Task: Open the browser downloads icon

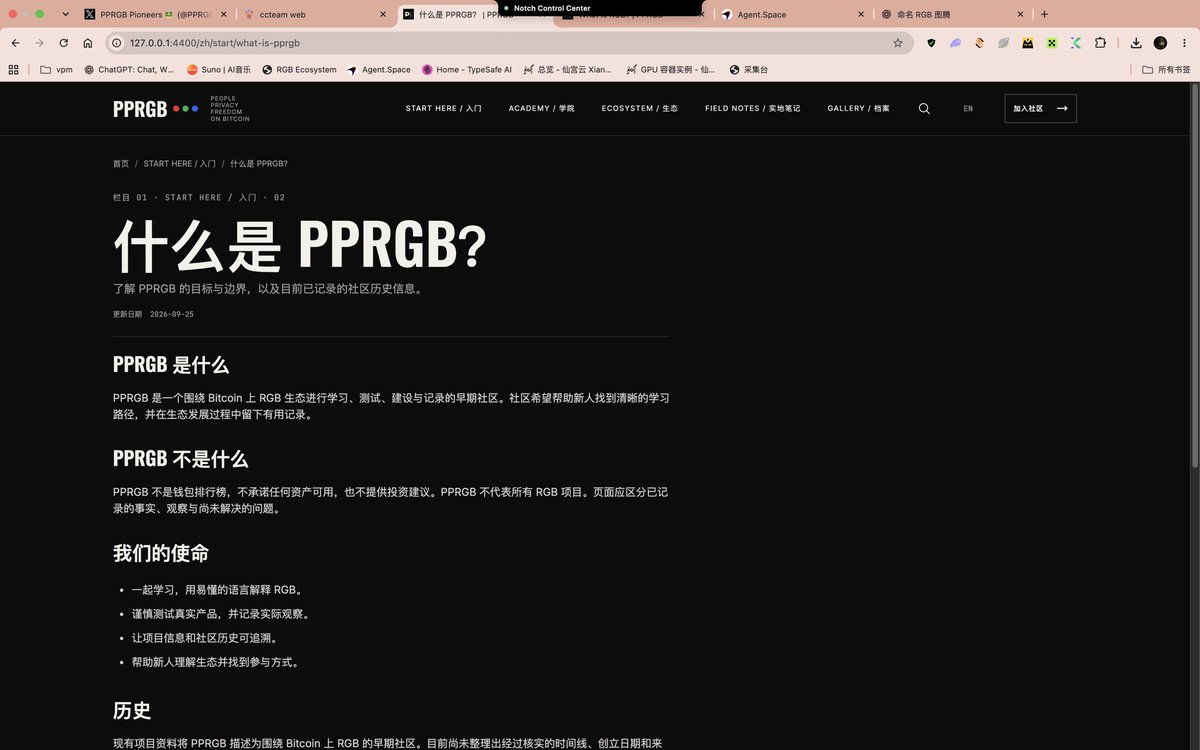Action: click(1136, 43)
